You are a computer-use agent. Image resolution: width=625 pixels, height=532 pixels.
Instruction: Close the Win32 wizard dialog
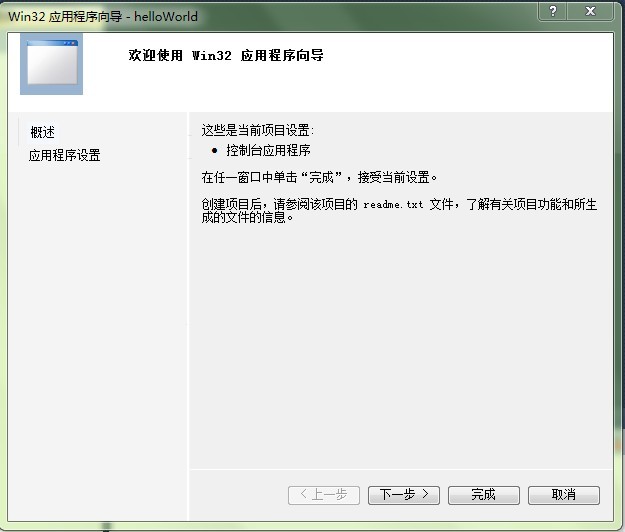click(590, 11)
